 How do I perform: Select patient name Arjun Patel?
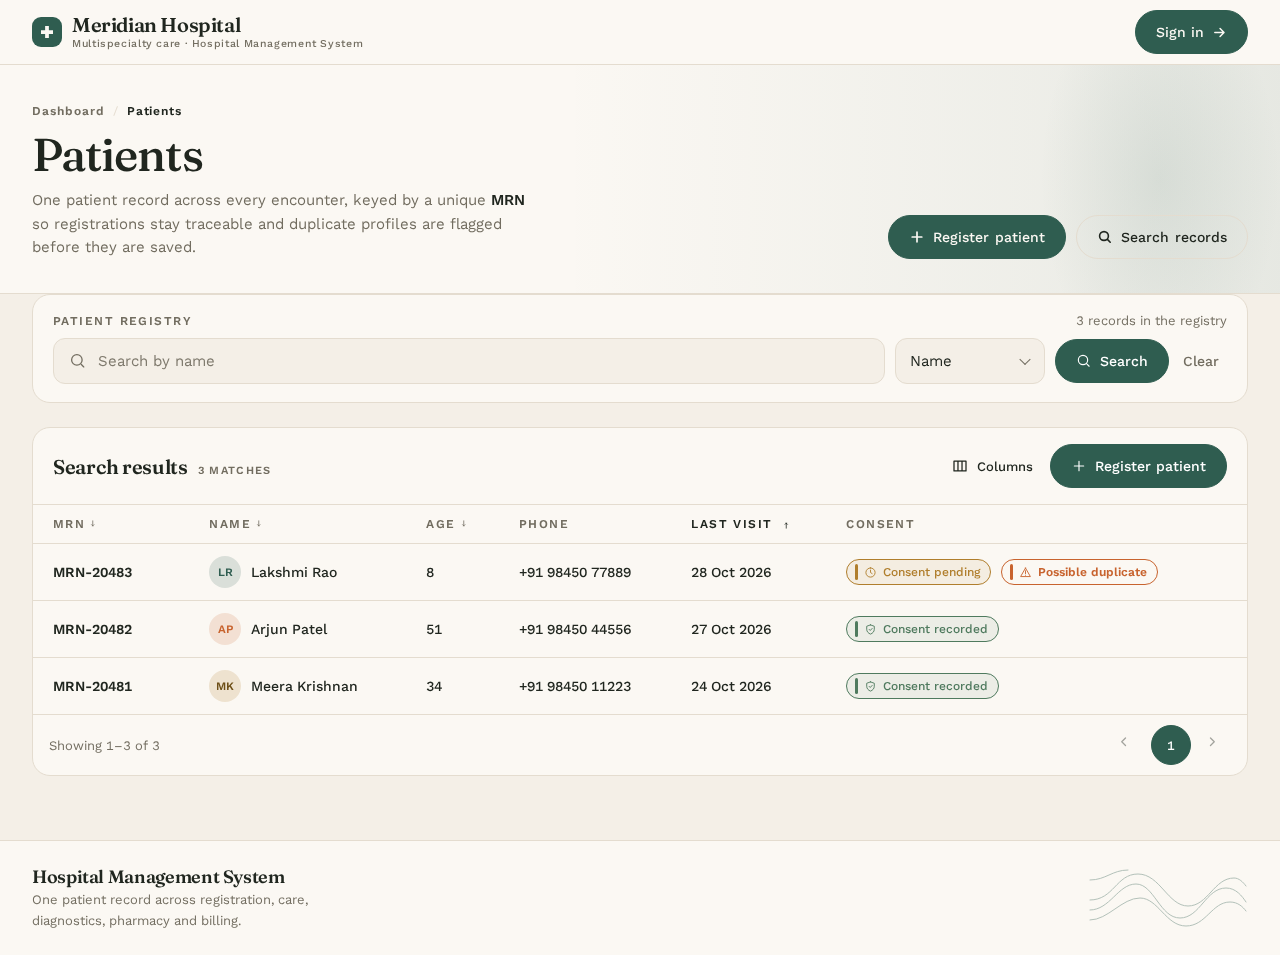(289, 629)
